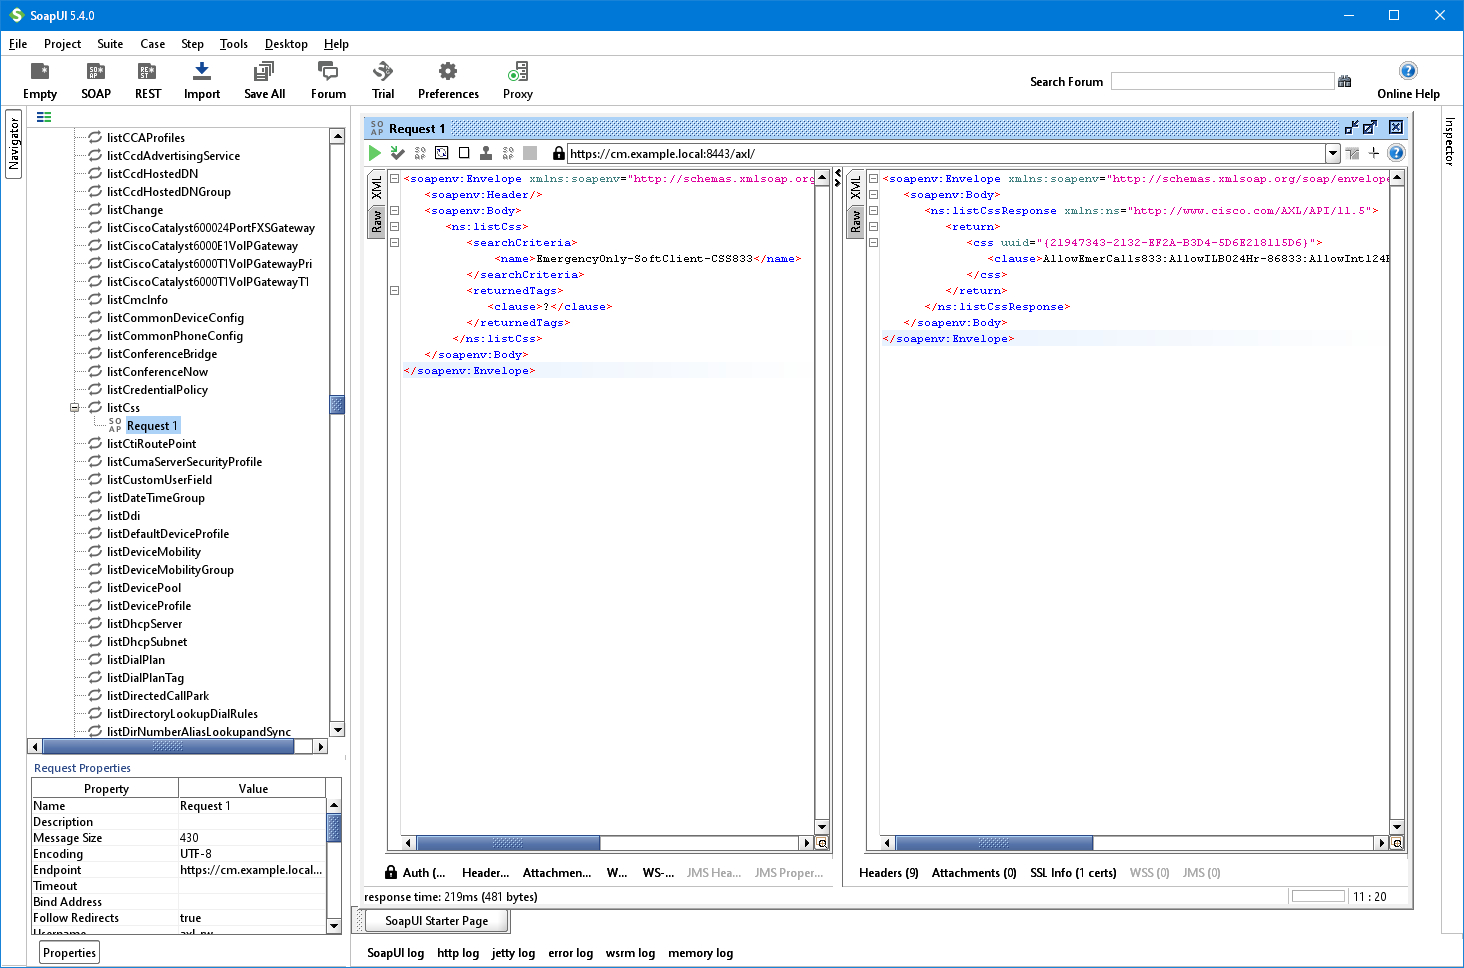
Task: Open Online Help
Action: pyautogui.click(x=1408, y=80)
